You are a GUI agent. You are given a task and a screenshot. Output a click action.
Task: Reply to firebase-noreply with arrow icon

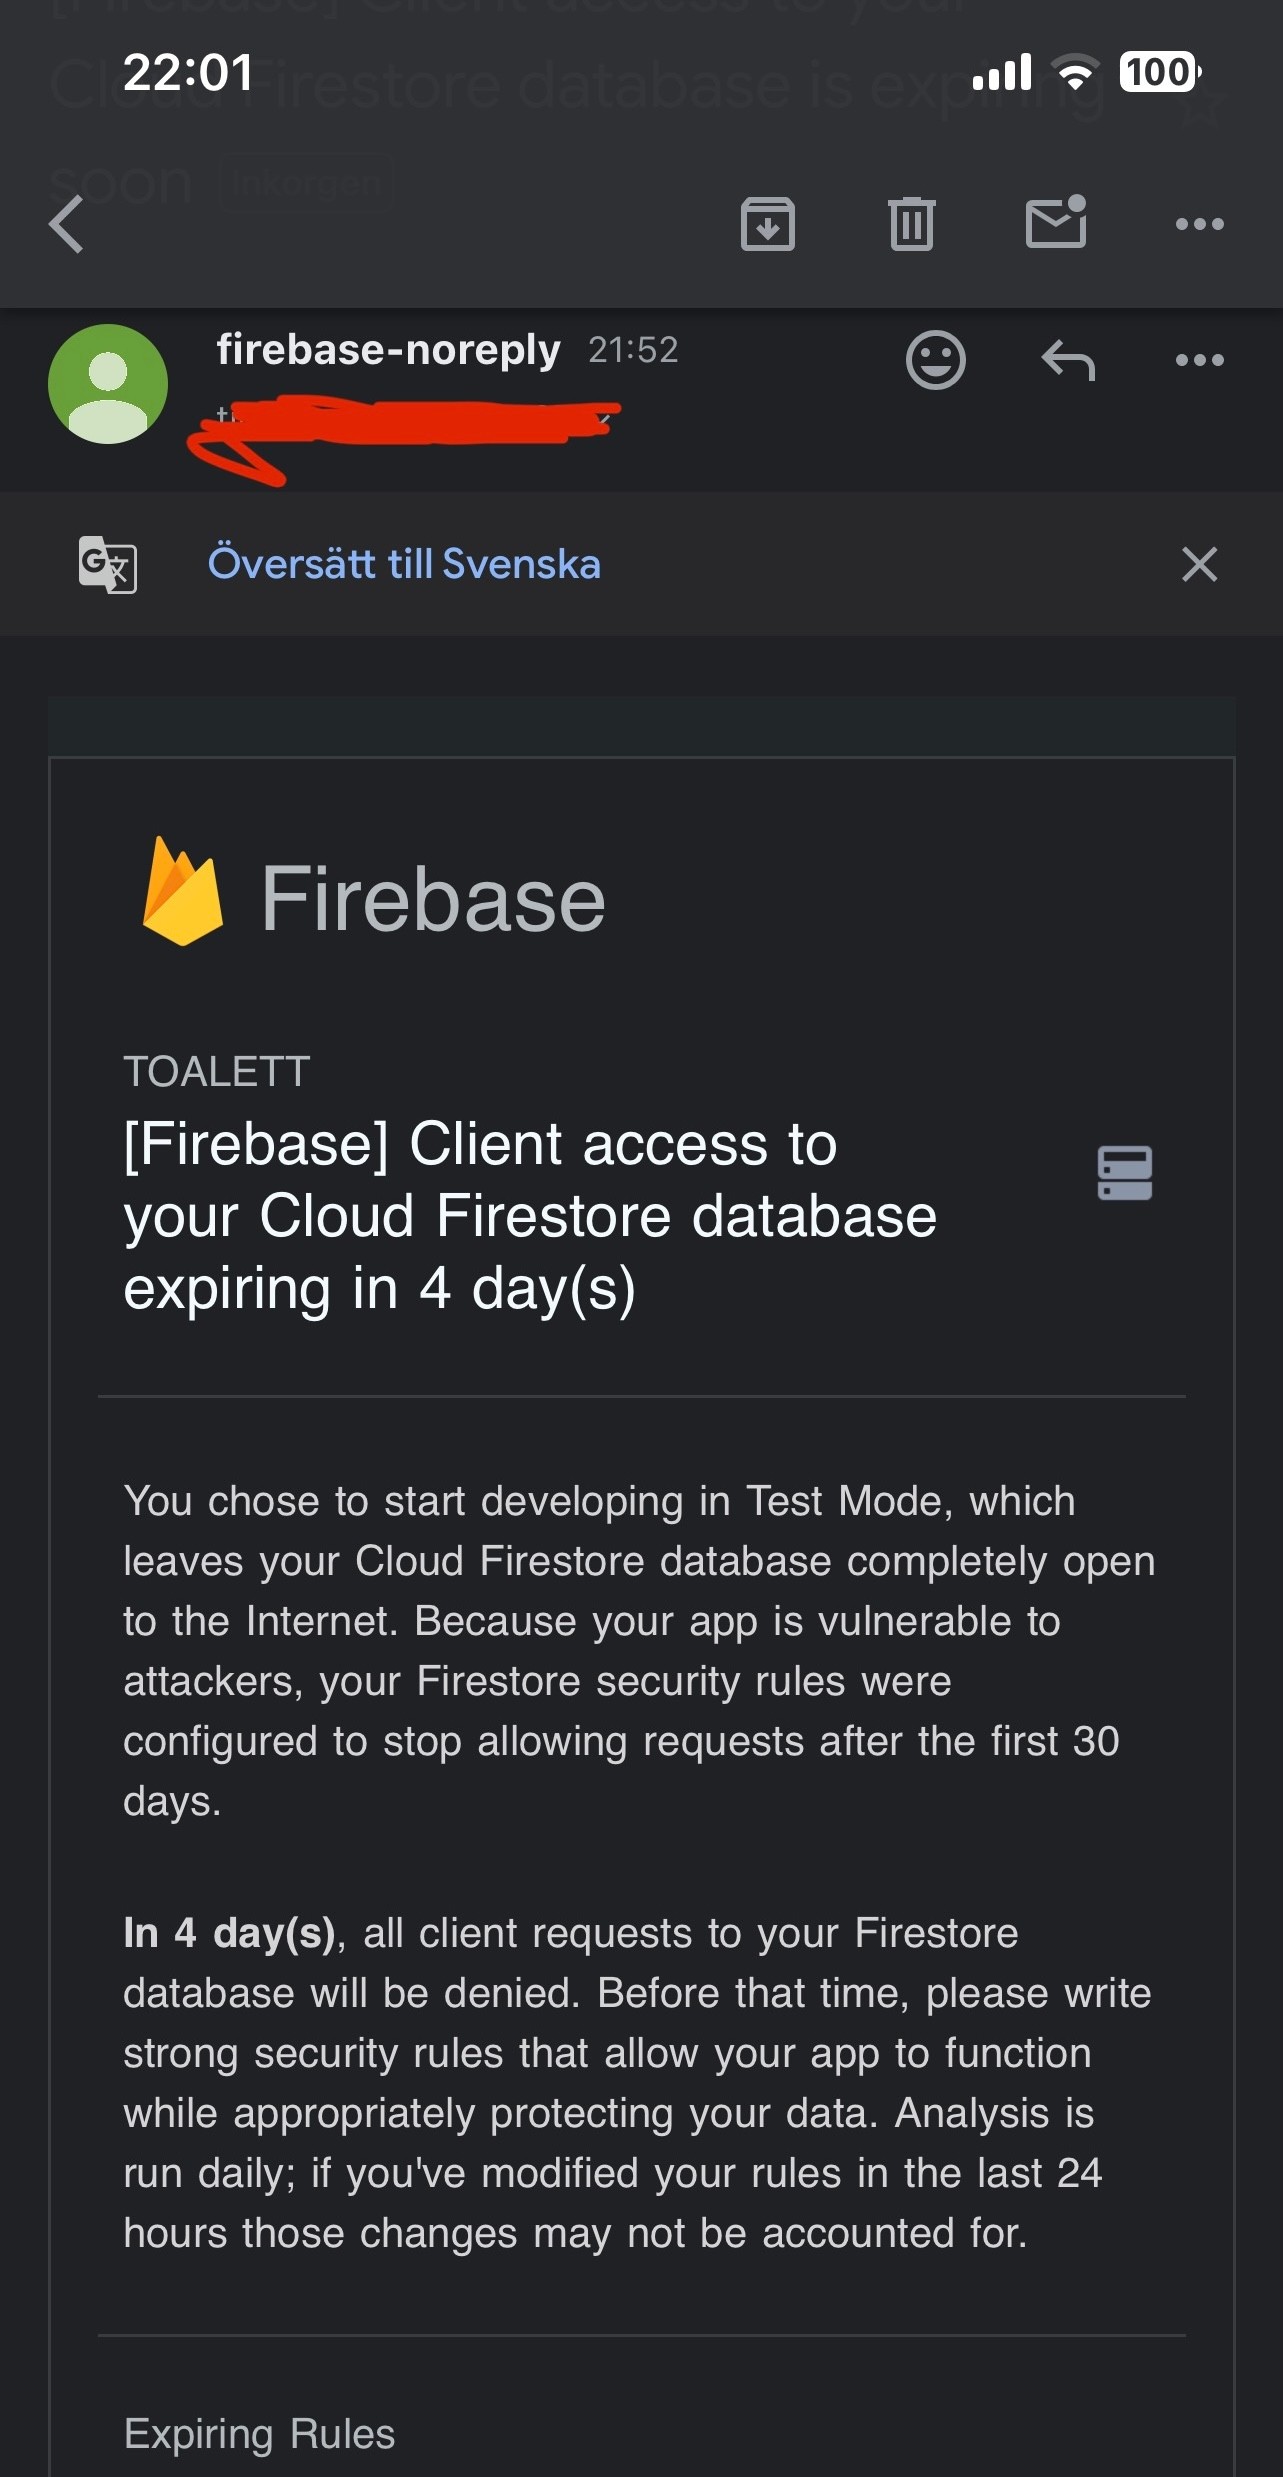pos(1068,360)
